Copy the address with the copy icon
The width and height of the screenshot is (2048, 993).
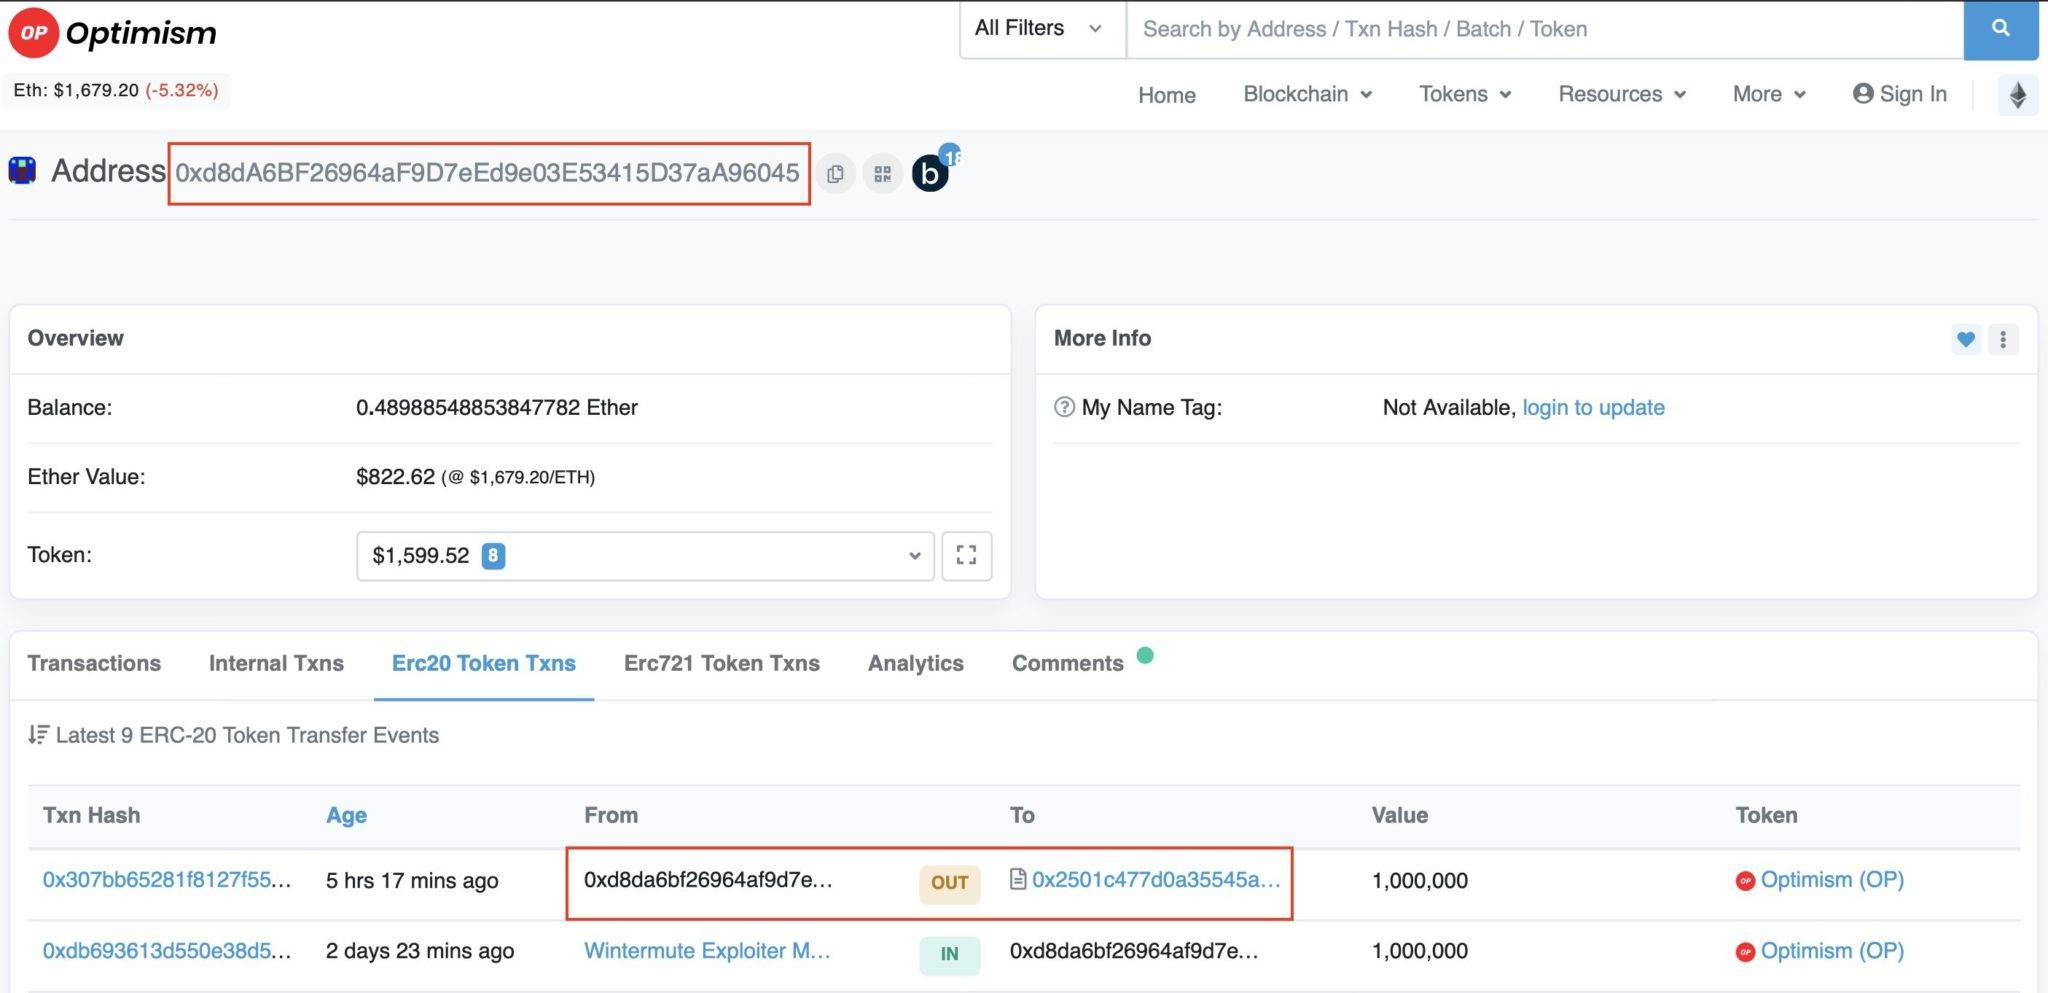pos(835,174)
